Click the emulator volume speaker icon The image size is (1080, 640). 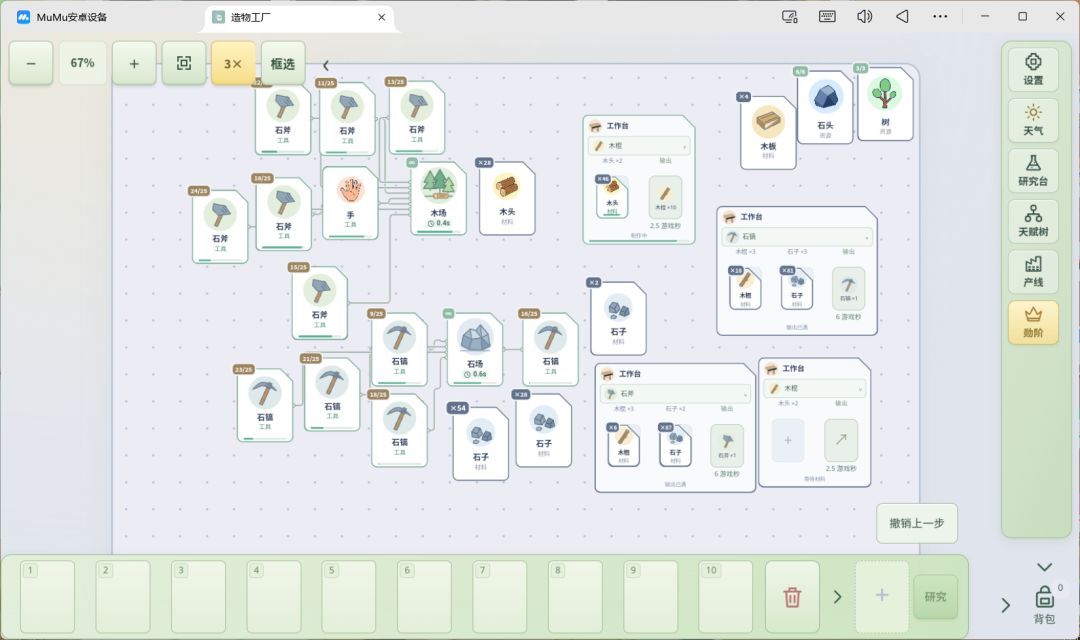(864, 17)
